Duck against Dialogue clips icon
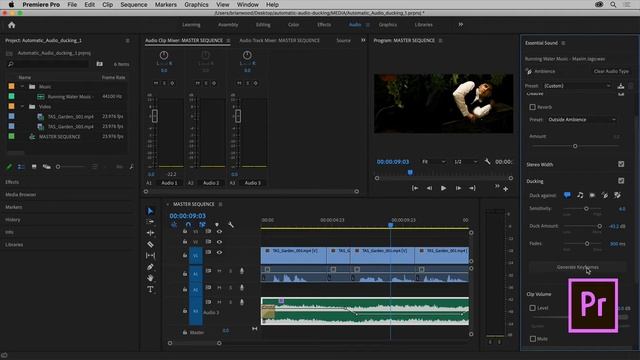 (x=567, y=195)
